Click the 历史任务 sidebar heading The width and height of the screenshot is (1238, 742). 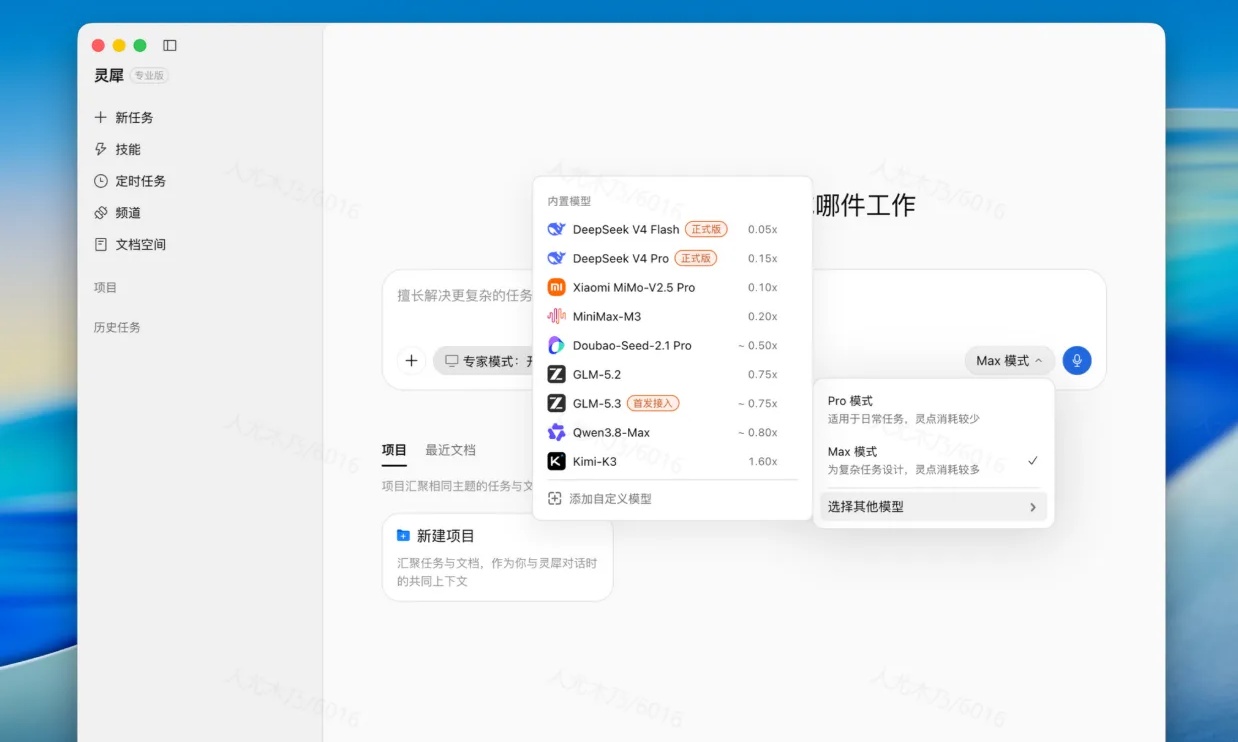pos(117,327)
